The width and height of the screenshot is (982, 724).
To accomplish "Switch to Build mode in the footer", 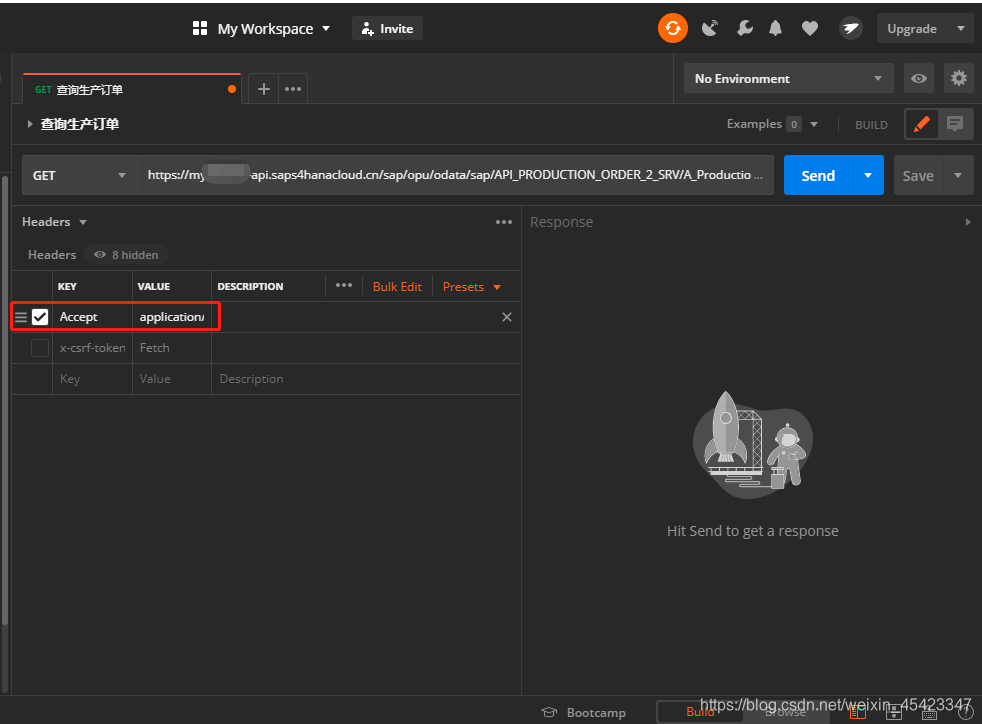I will pos(700,712).
